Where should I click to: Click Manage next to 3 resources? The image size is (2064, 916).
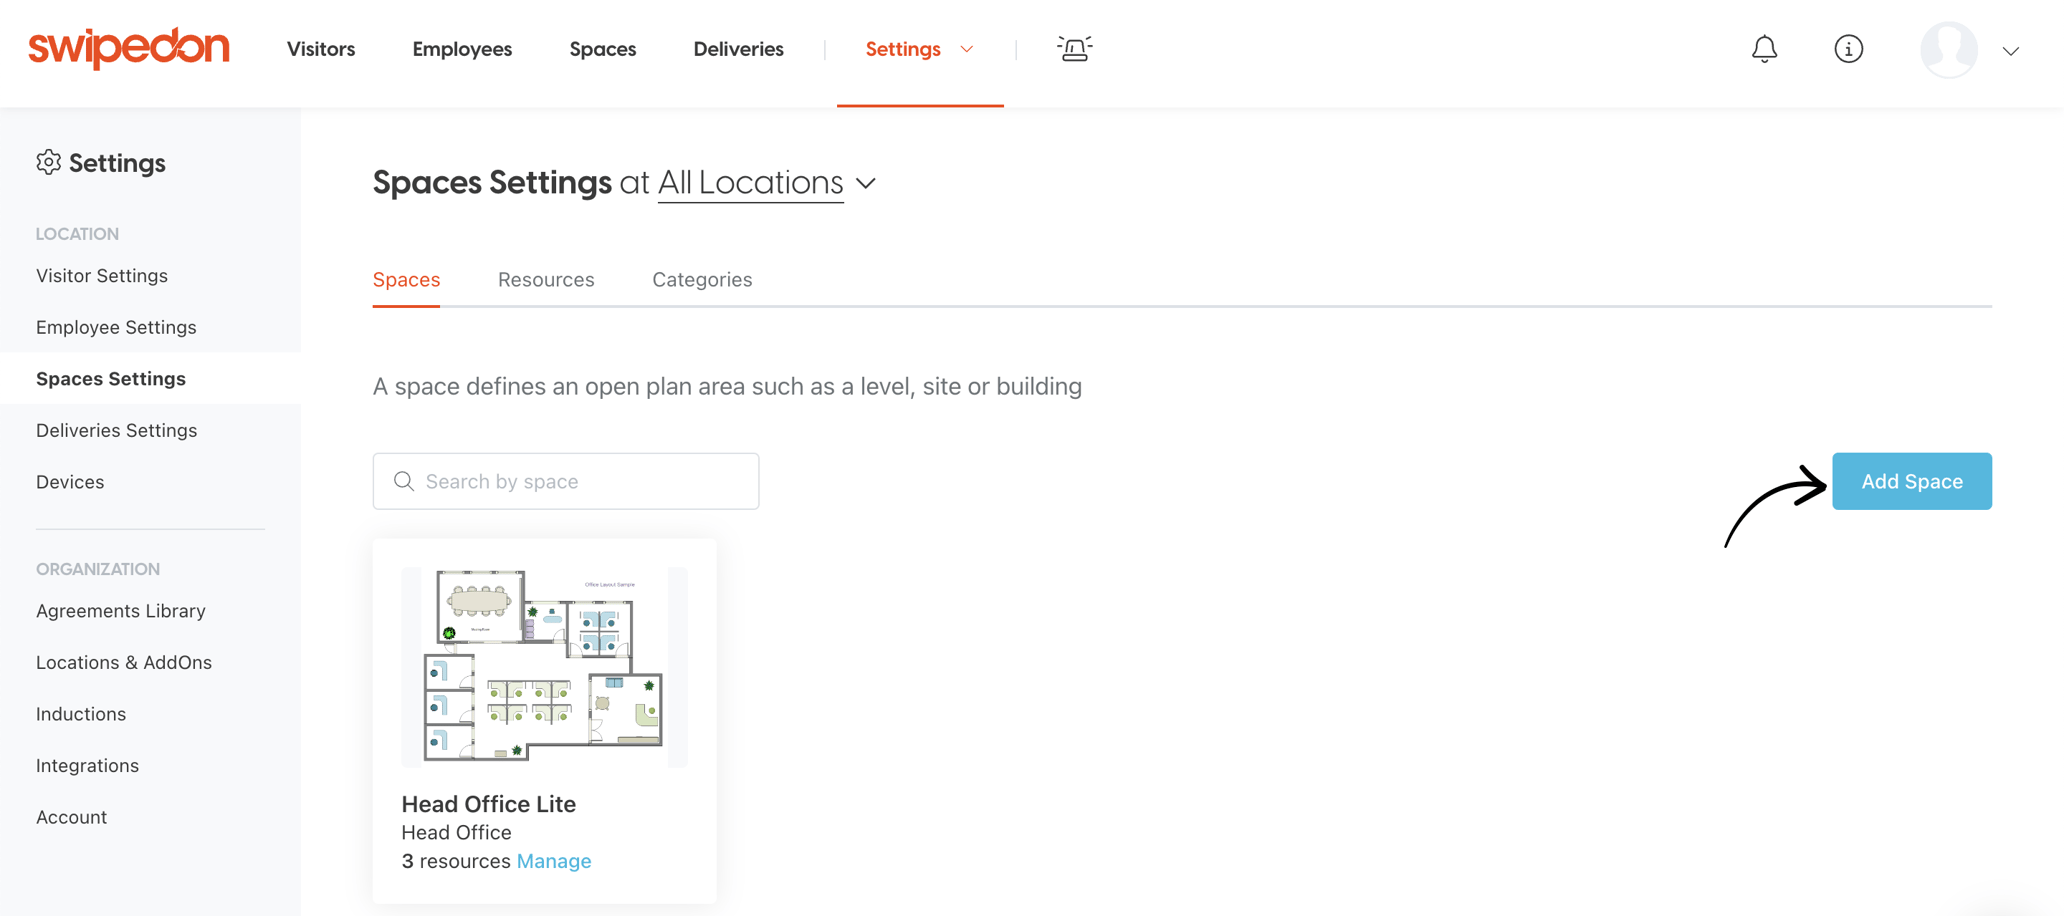(554, 861)
